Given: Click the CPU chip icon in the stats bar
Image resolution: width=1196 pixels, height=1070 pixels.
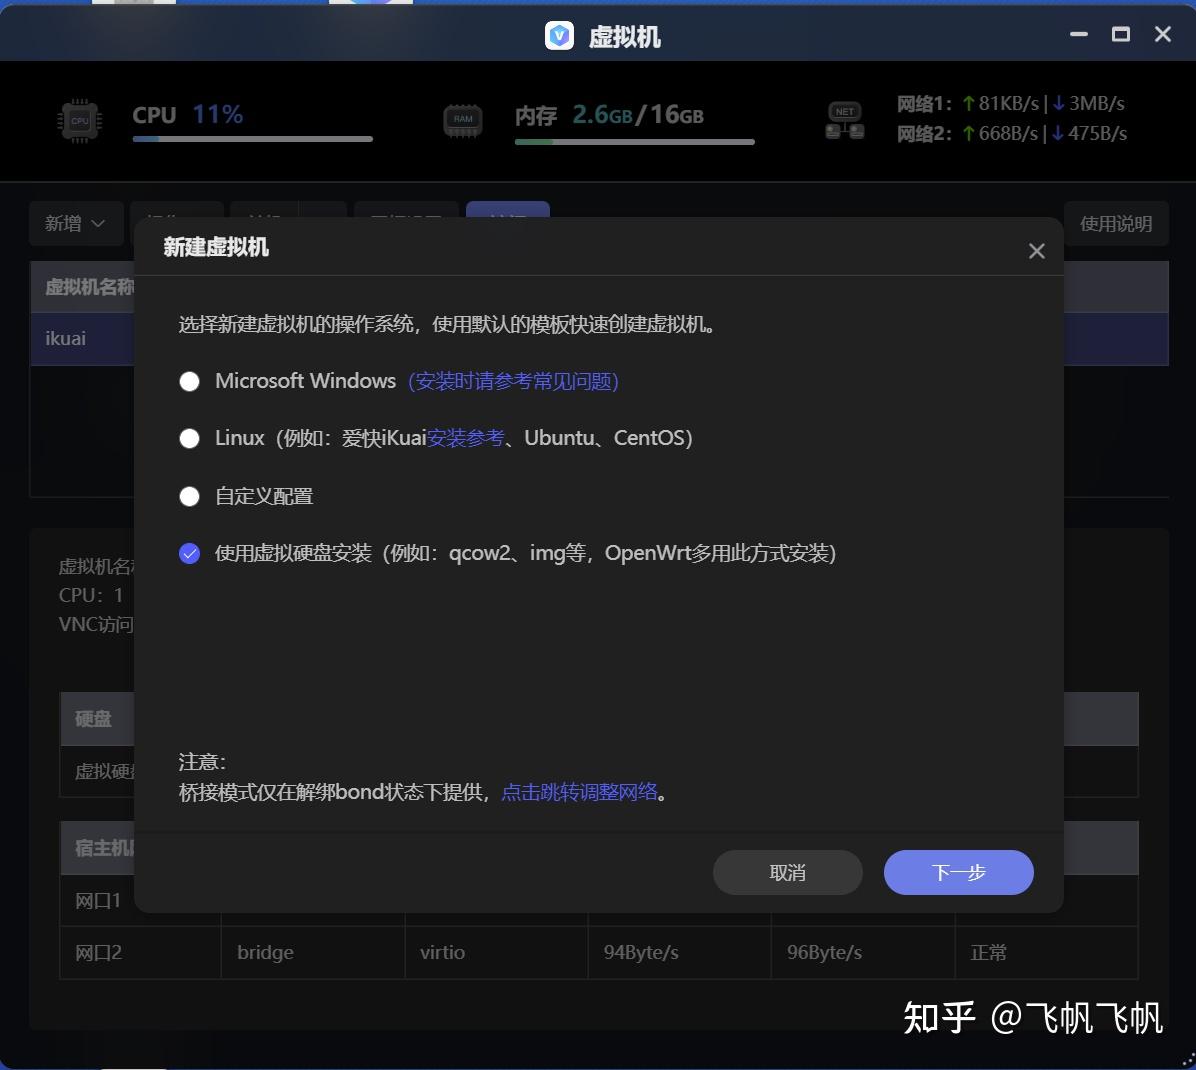Looking at the screenshot, I should (79, 120).
